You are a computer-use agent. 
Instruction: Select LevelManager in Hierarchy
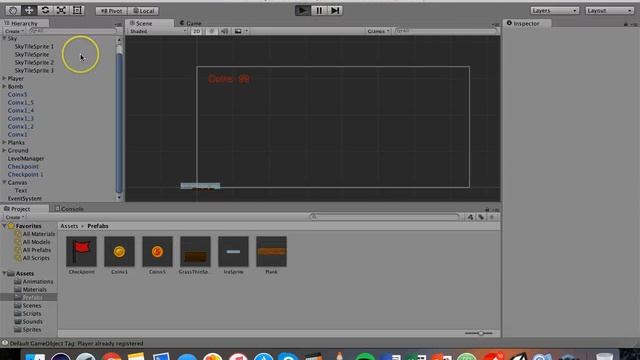tap(26, 158)
